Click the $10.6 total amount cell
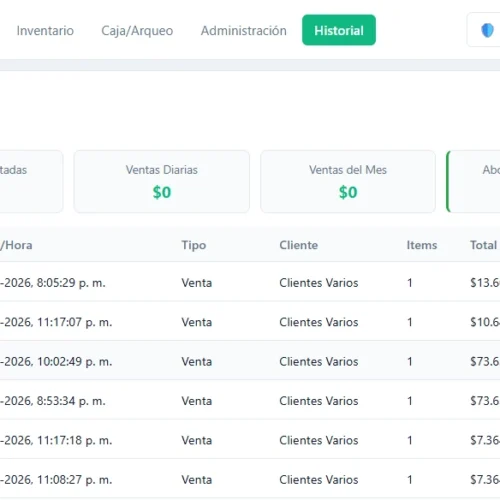The width and height of the screenshot is (500, 500). click(x=485, y=322)
